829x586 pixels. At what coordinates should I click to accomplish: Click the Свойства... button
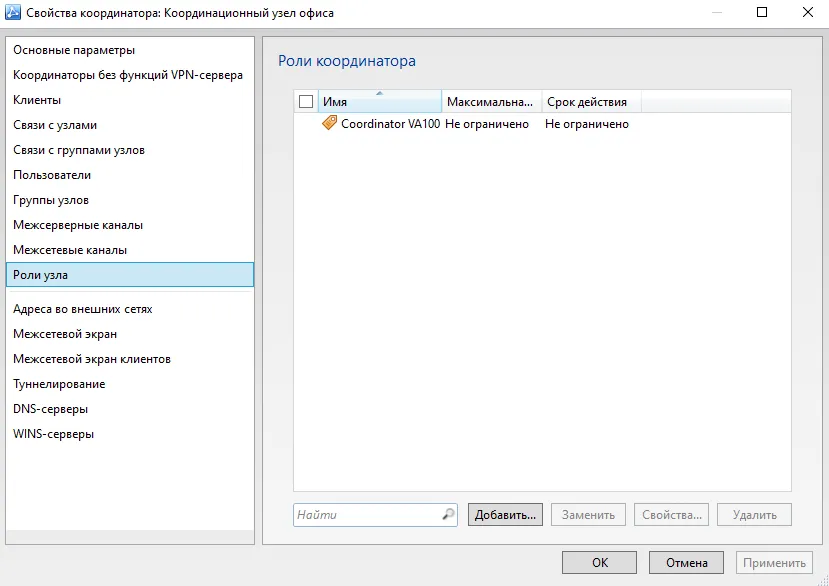pyautogui.click(x=671, y=515)
